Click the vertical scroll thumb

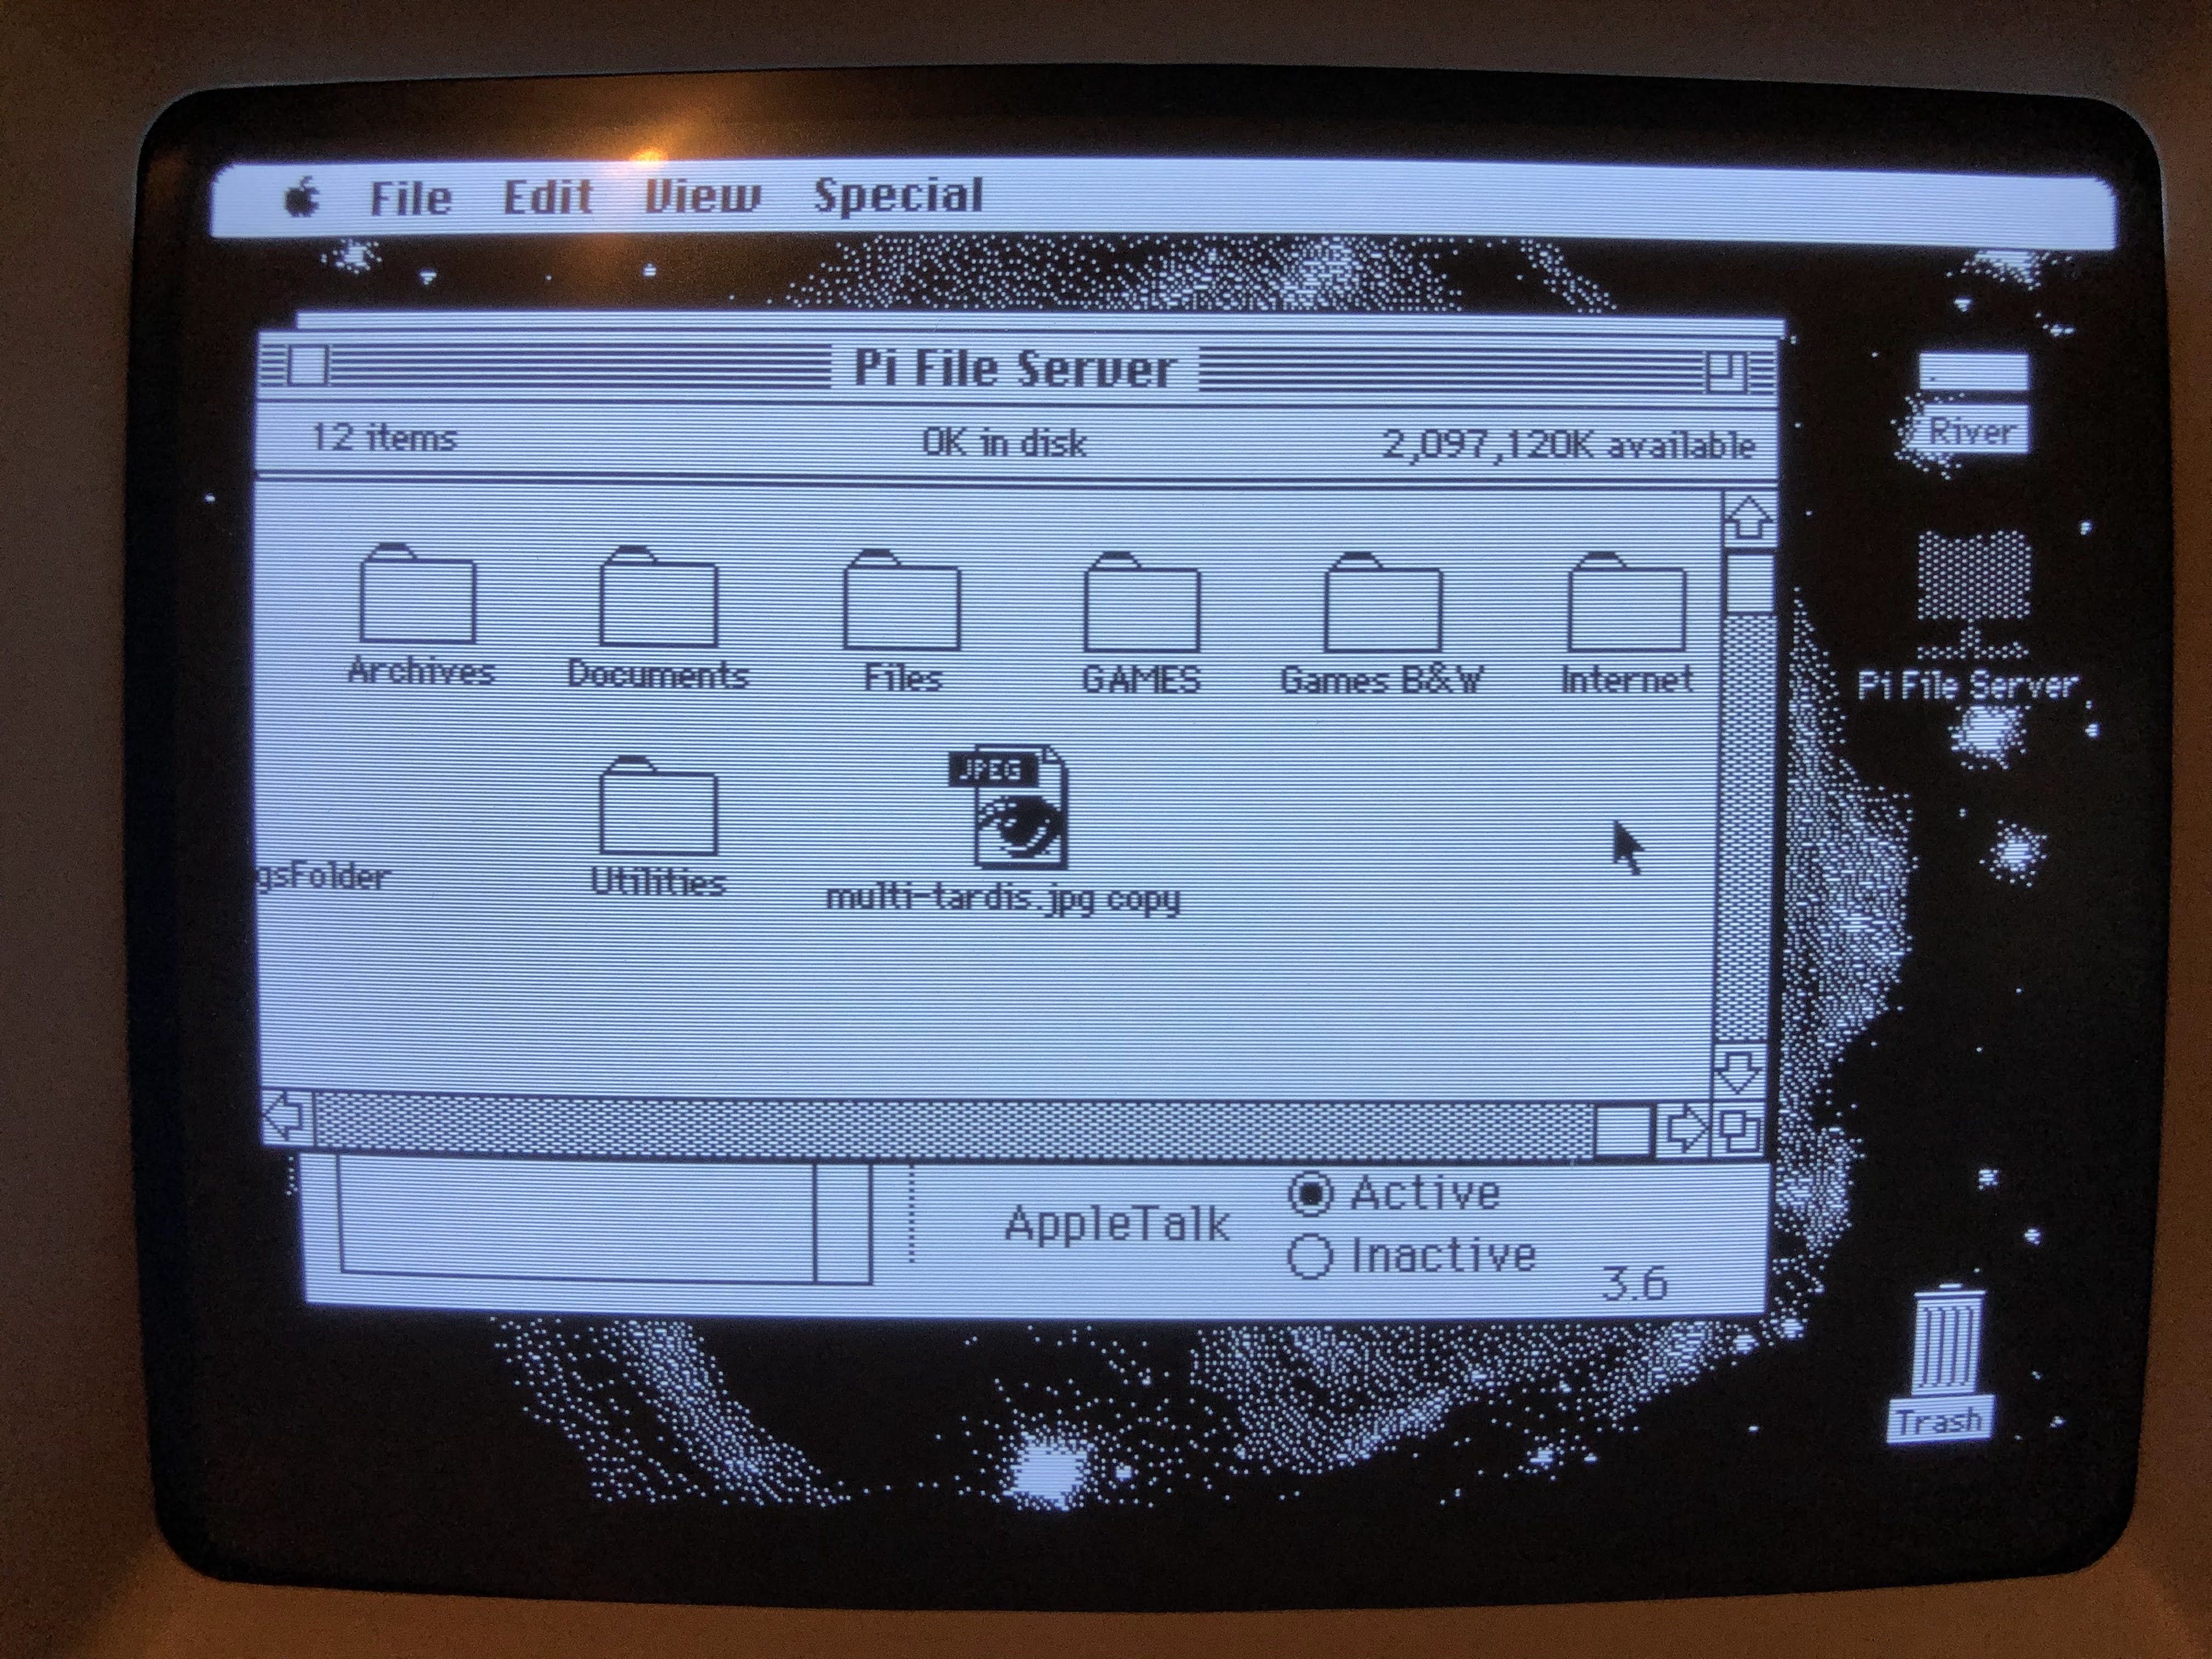pos(1748,583)
